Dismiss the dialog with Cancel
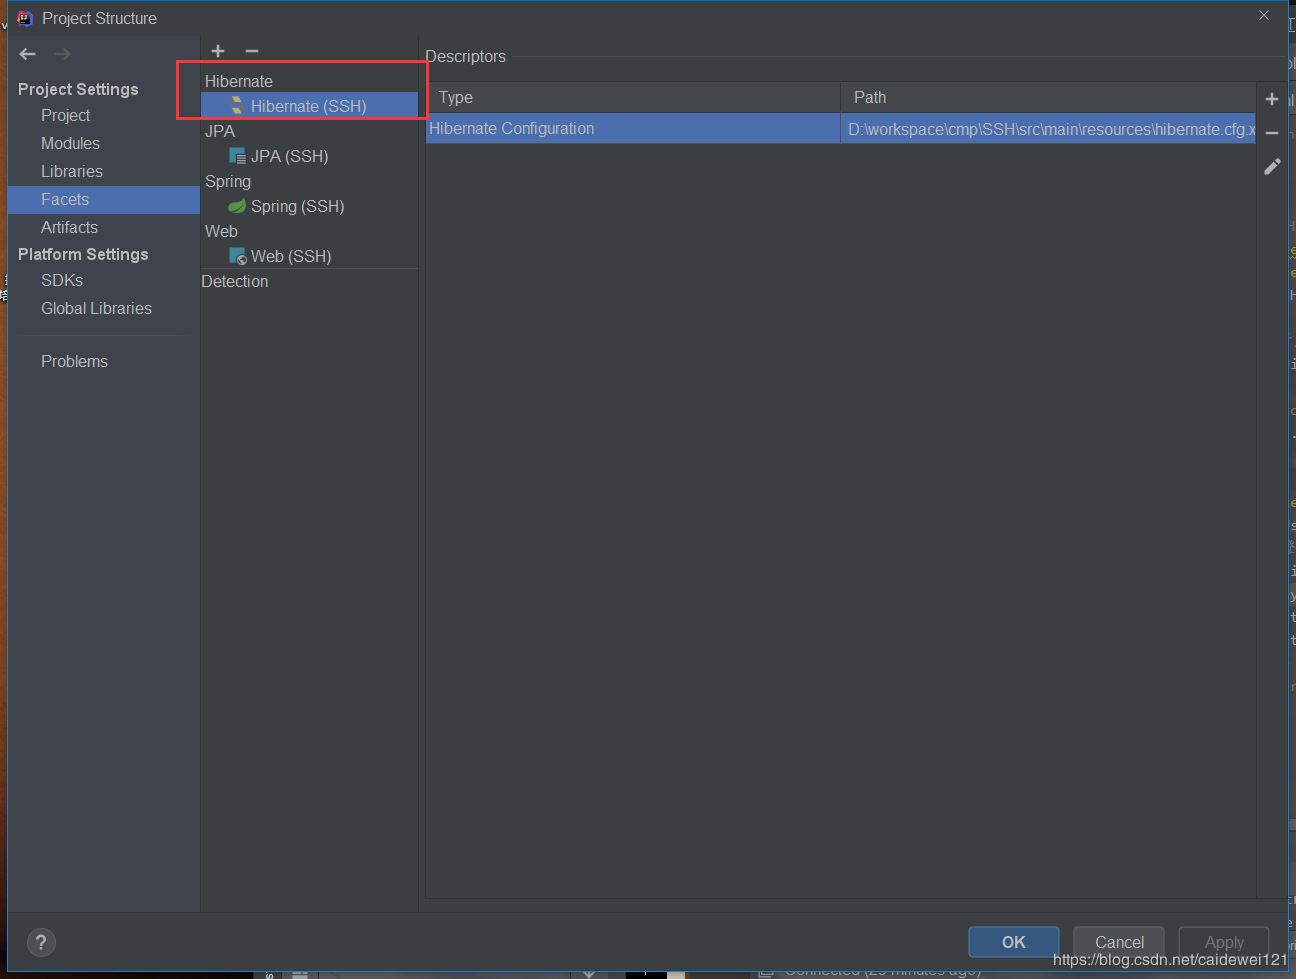1296x979 pixels. [1118, 941]
